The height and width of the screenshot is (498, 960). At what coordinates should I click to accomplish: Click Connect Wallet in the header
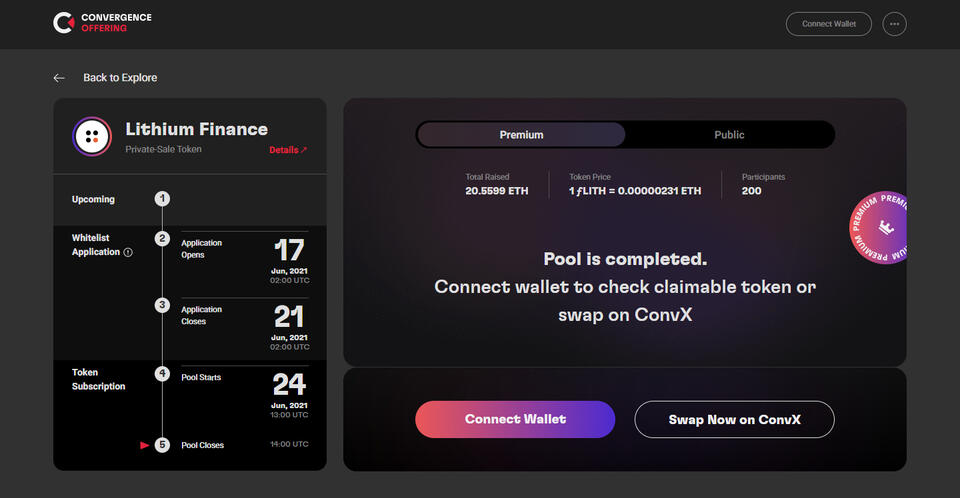pyautogui.click(x=828, y=24)
